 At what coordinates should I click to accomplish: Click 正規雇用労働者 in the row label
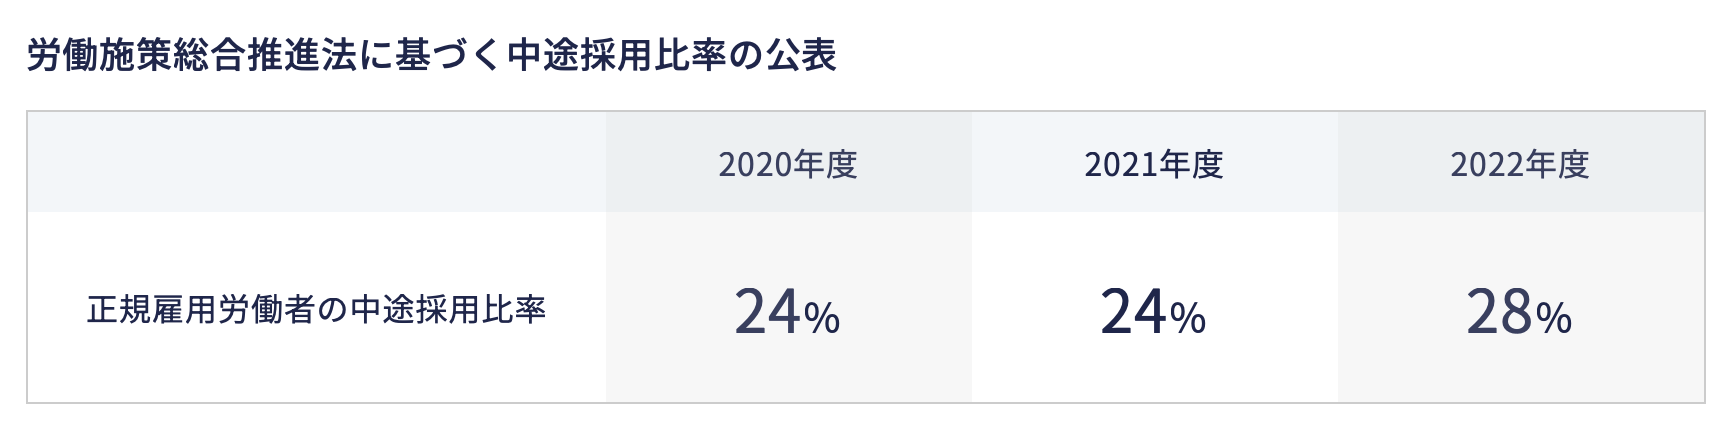(x=201, y=310)
